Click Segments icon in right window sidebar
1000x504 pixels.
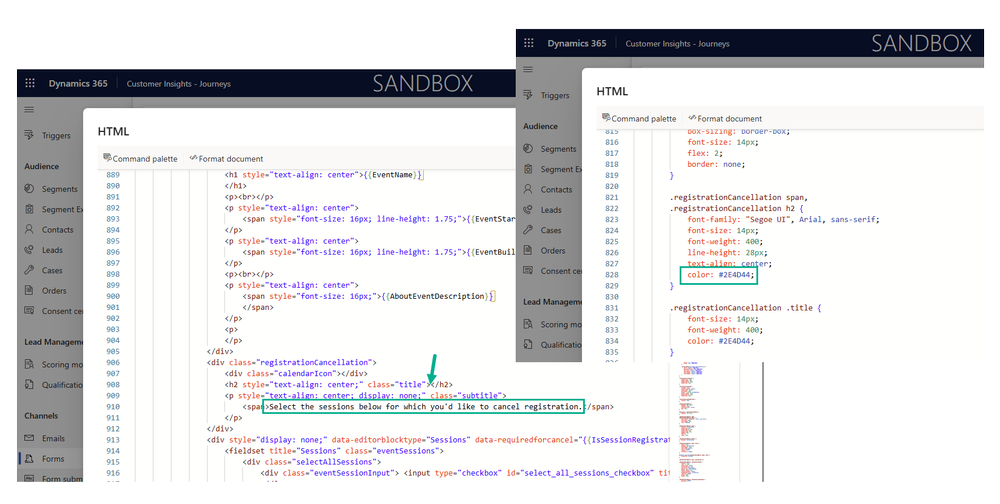coord(527,148)
